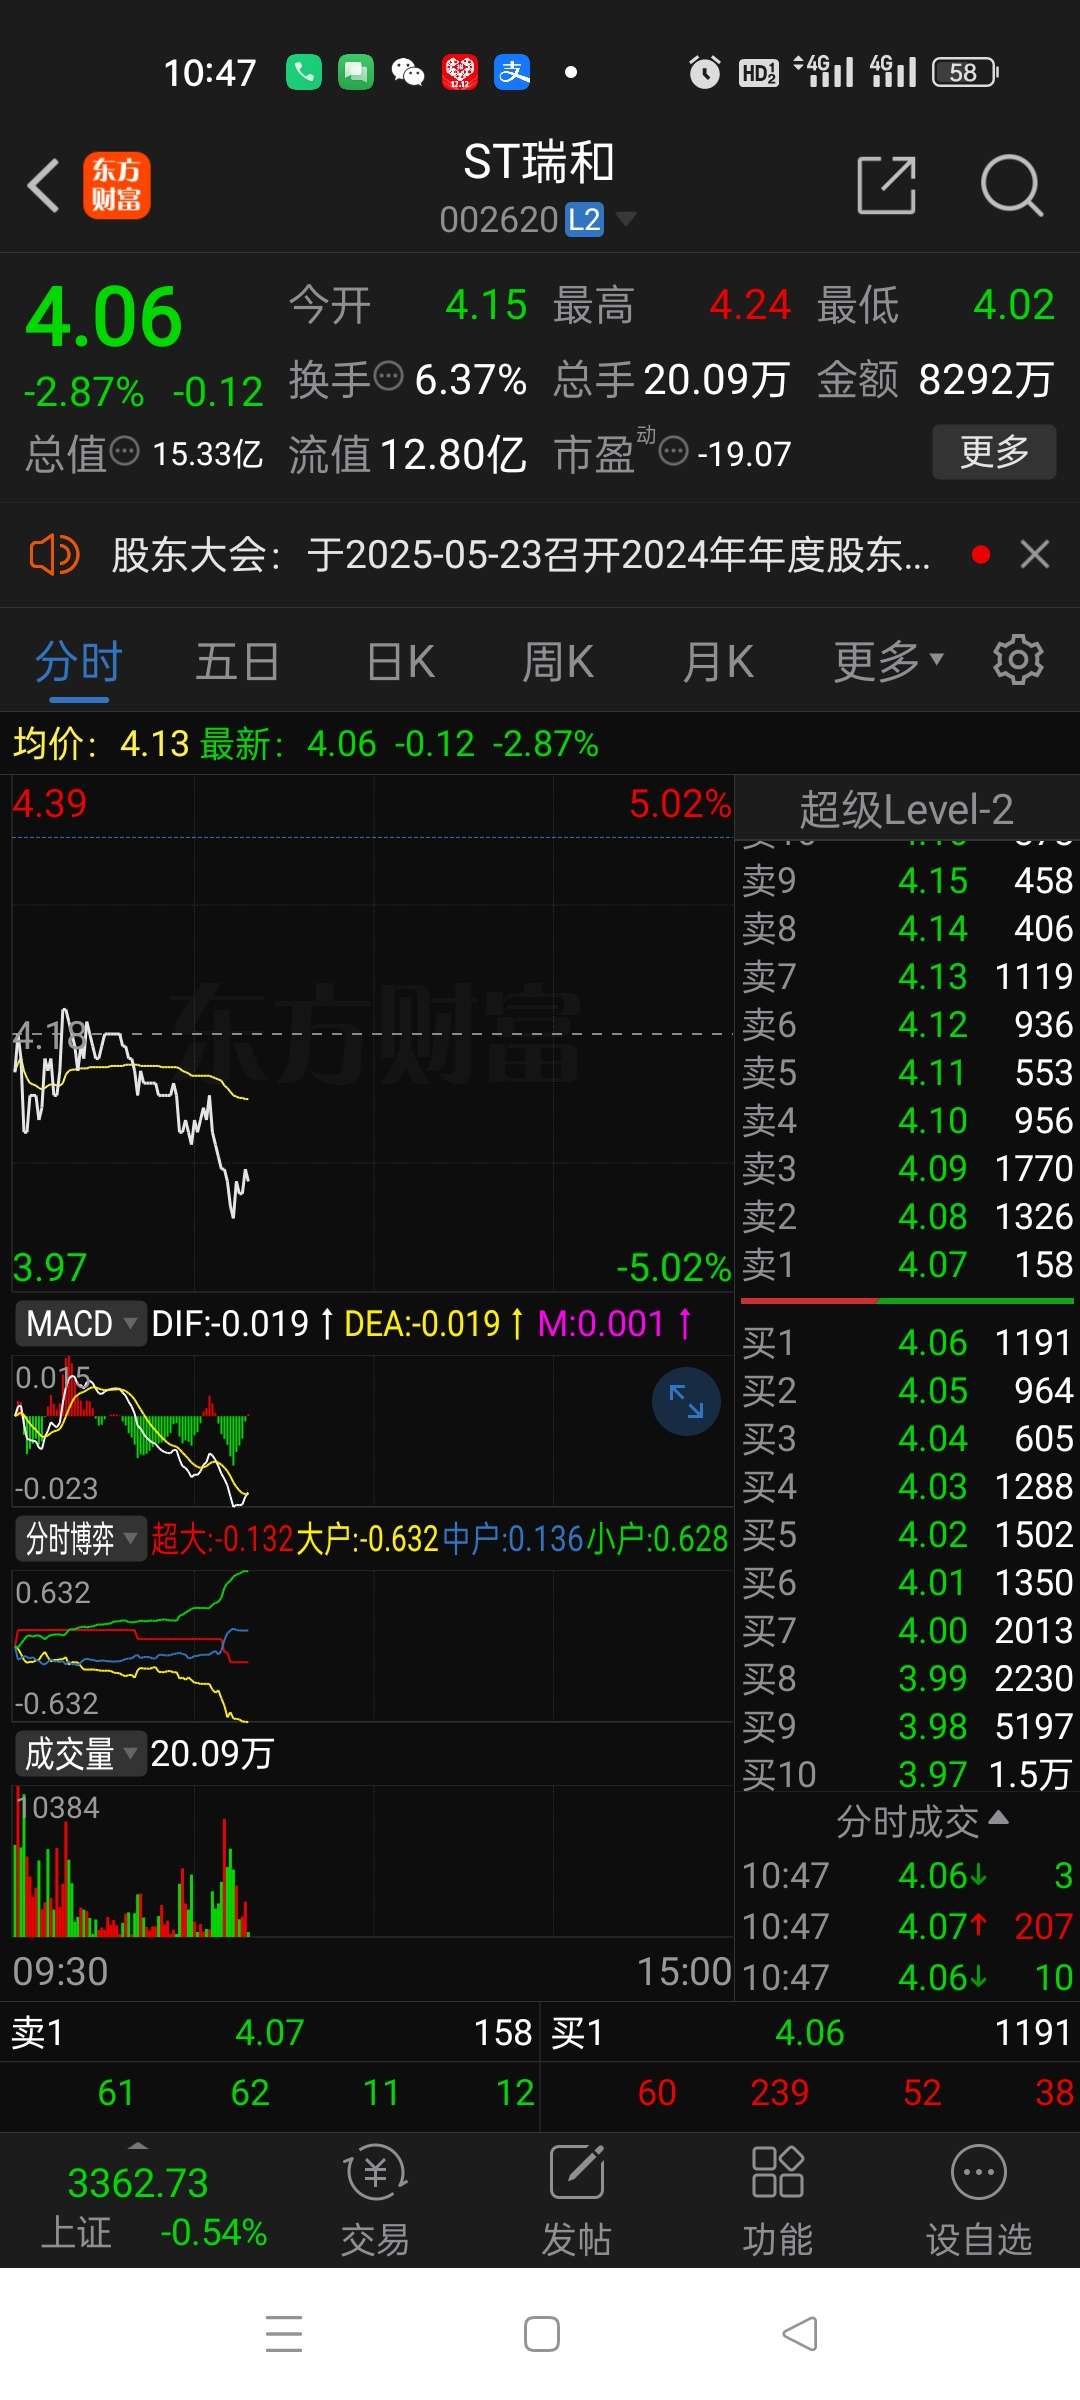Open the 上证 3362.73 index ticker

[x=153, y=2208]
